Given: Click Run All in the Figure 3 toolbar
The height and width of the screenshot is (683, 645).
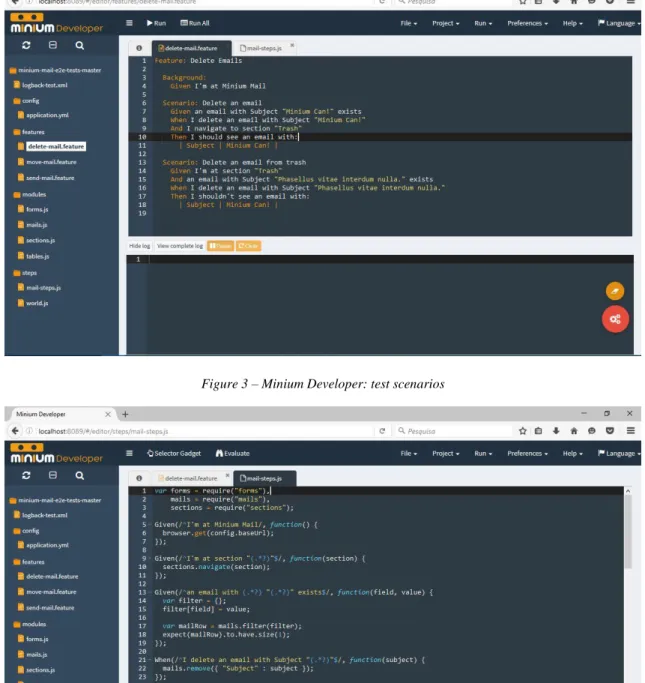Looking at the screenshot, I should point(195,23).
